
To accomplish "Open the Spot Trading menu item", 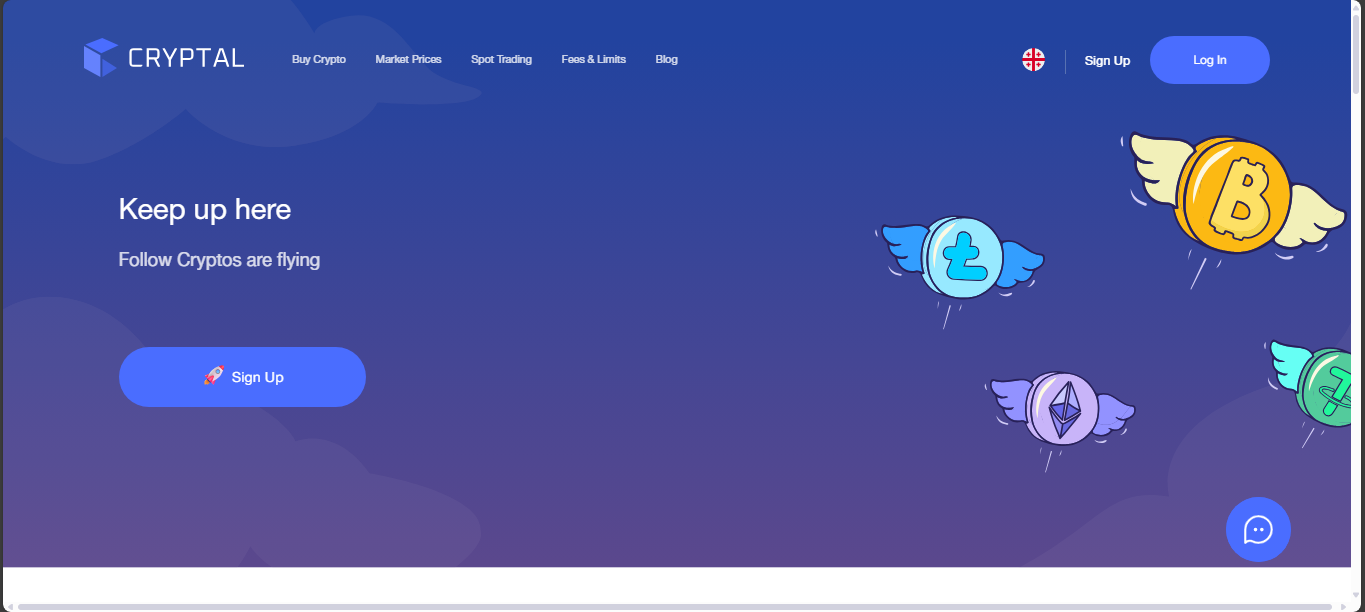I will (501, 60).
